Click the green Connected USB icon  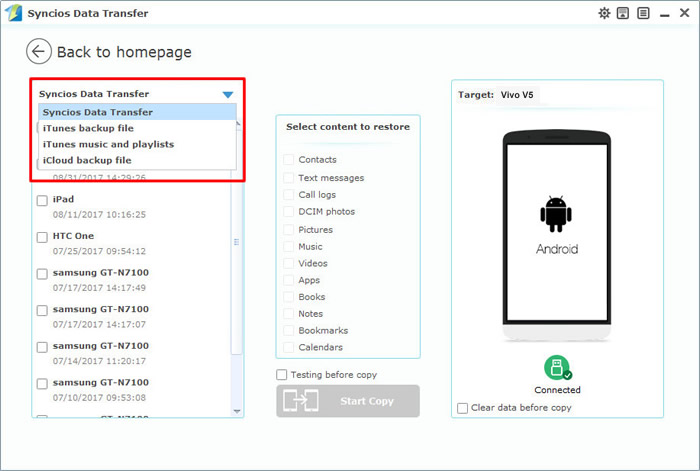click(557, 367)
